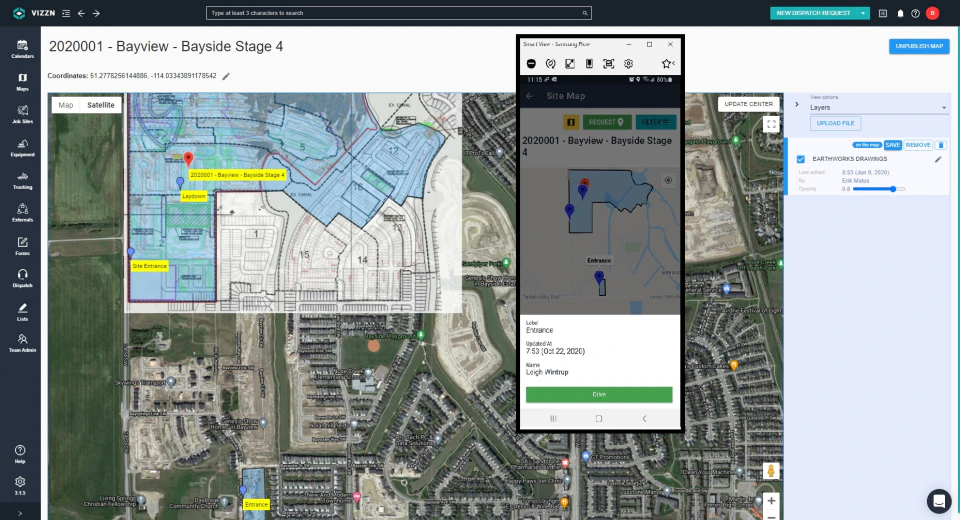
Task: Click Samsung Flow screen capture icon
Action: coord(609,64)
